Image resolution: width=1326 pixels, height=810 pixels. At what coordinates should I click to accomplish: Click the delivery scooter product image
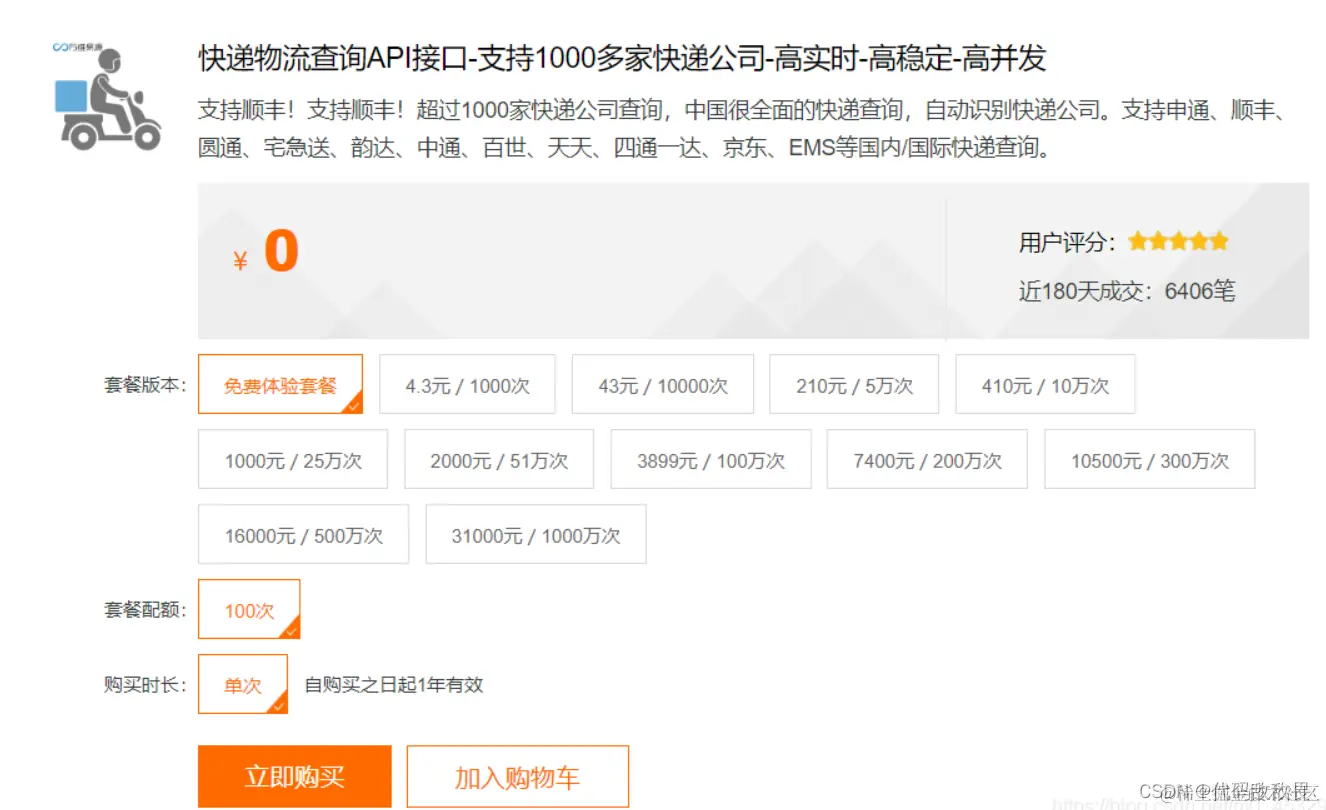click(108, 96)
